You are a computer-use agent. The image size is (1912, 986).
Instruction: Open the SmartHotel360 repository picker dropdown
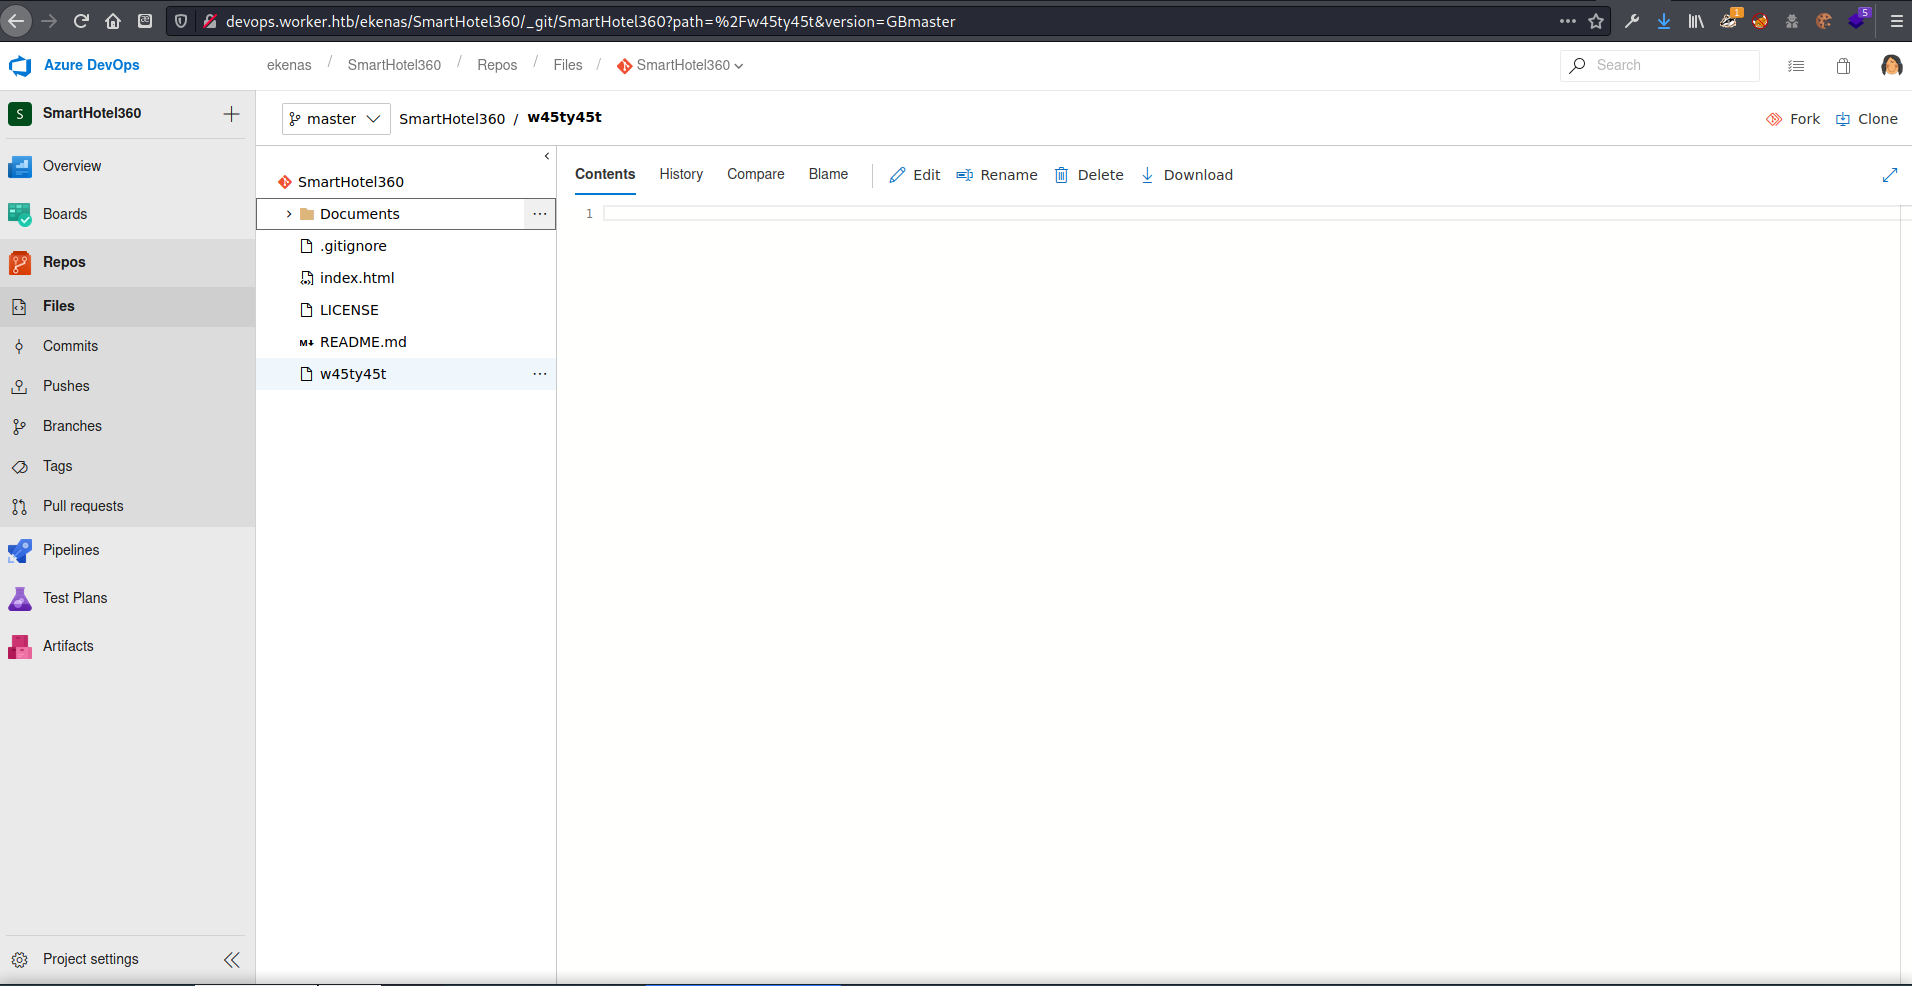[x=680, y=66]
